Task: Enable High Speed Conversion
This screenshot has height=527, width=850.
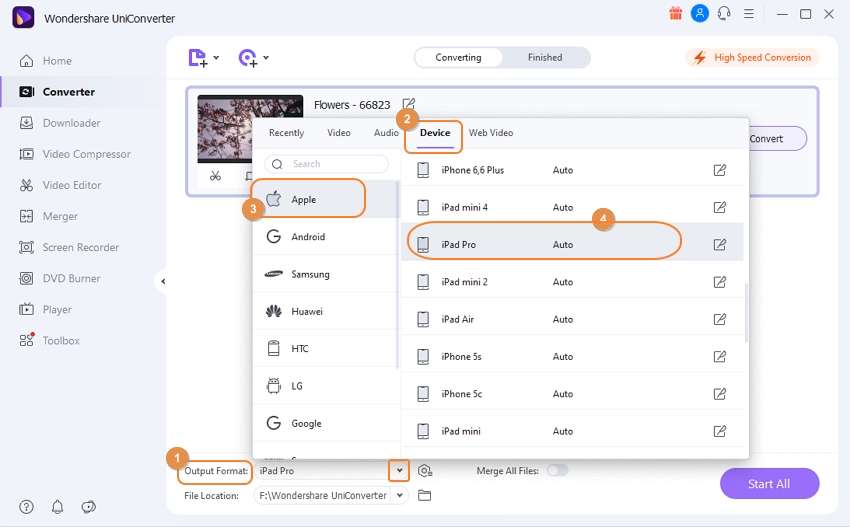Action: (x=752, y=57)
